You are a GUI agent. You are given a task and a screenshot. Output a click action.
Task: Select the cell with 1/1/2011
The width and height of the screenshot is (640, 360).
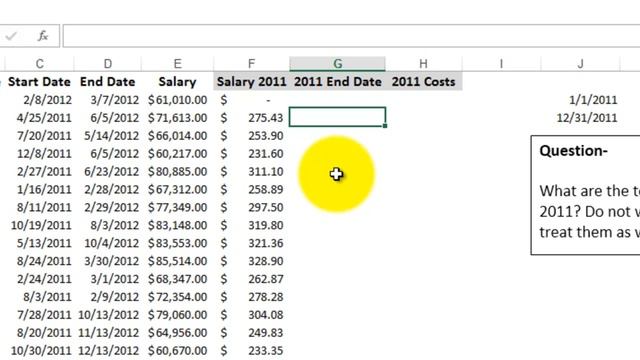coord(580,100)
